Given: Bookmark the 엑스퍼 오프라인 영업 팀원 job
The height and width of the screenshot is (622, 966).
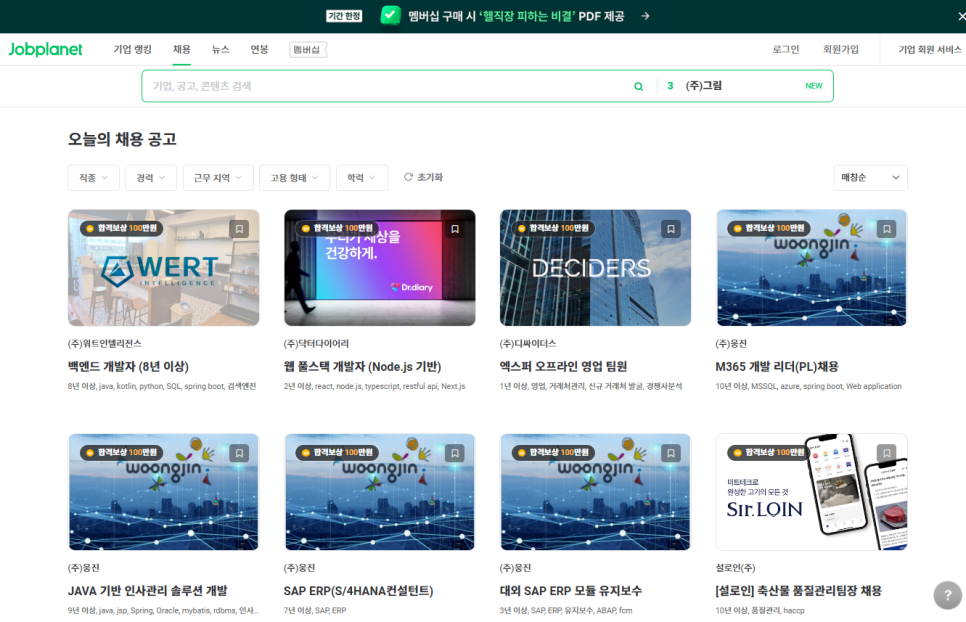Looking at the screenshot, I should (671, 229).
